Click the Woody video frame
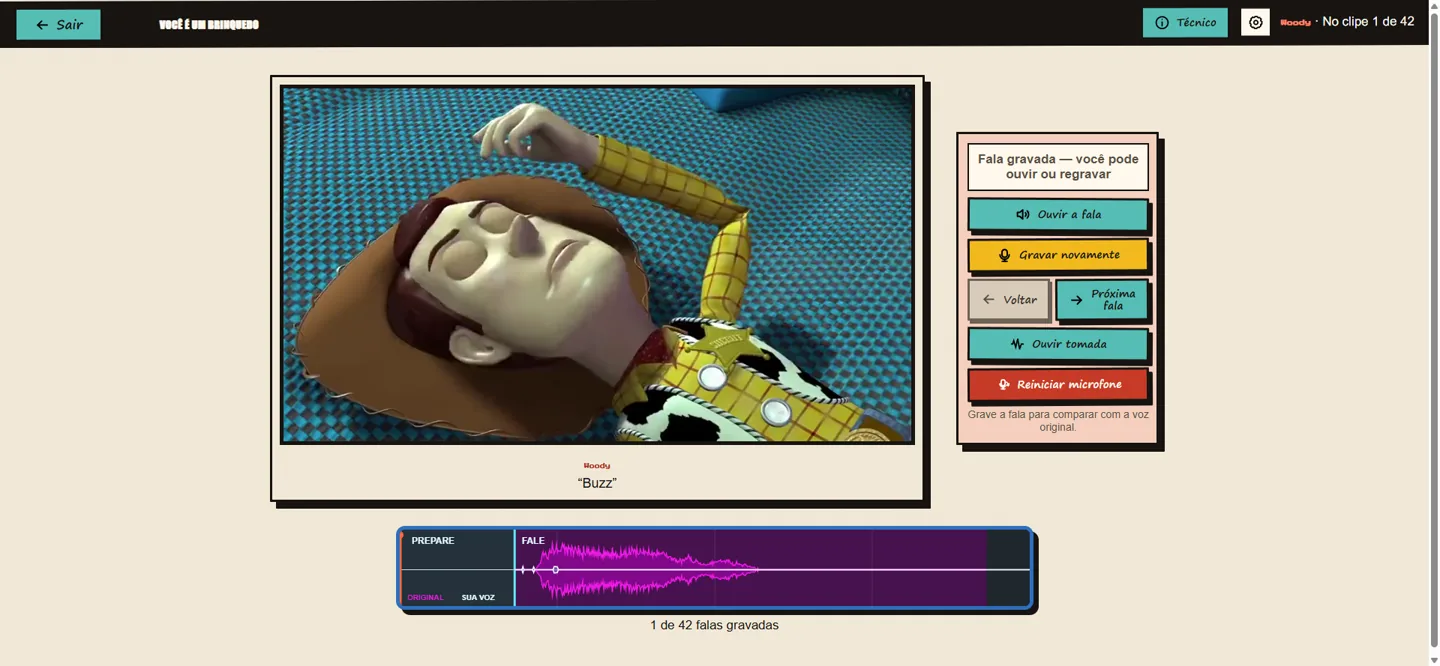Screen dimensions: 1440x666 click(x=597, y=264)
